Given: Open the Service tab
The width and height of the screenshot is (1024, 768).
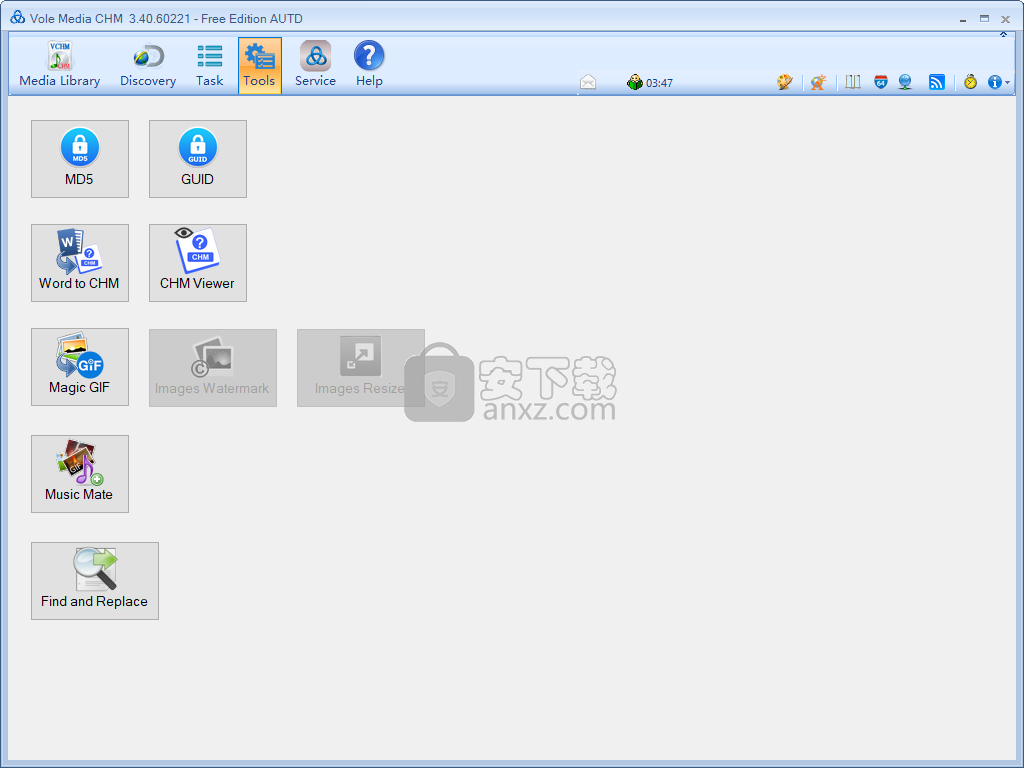Looking at the screenshot, I should click(315, 65).
